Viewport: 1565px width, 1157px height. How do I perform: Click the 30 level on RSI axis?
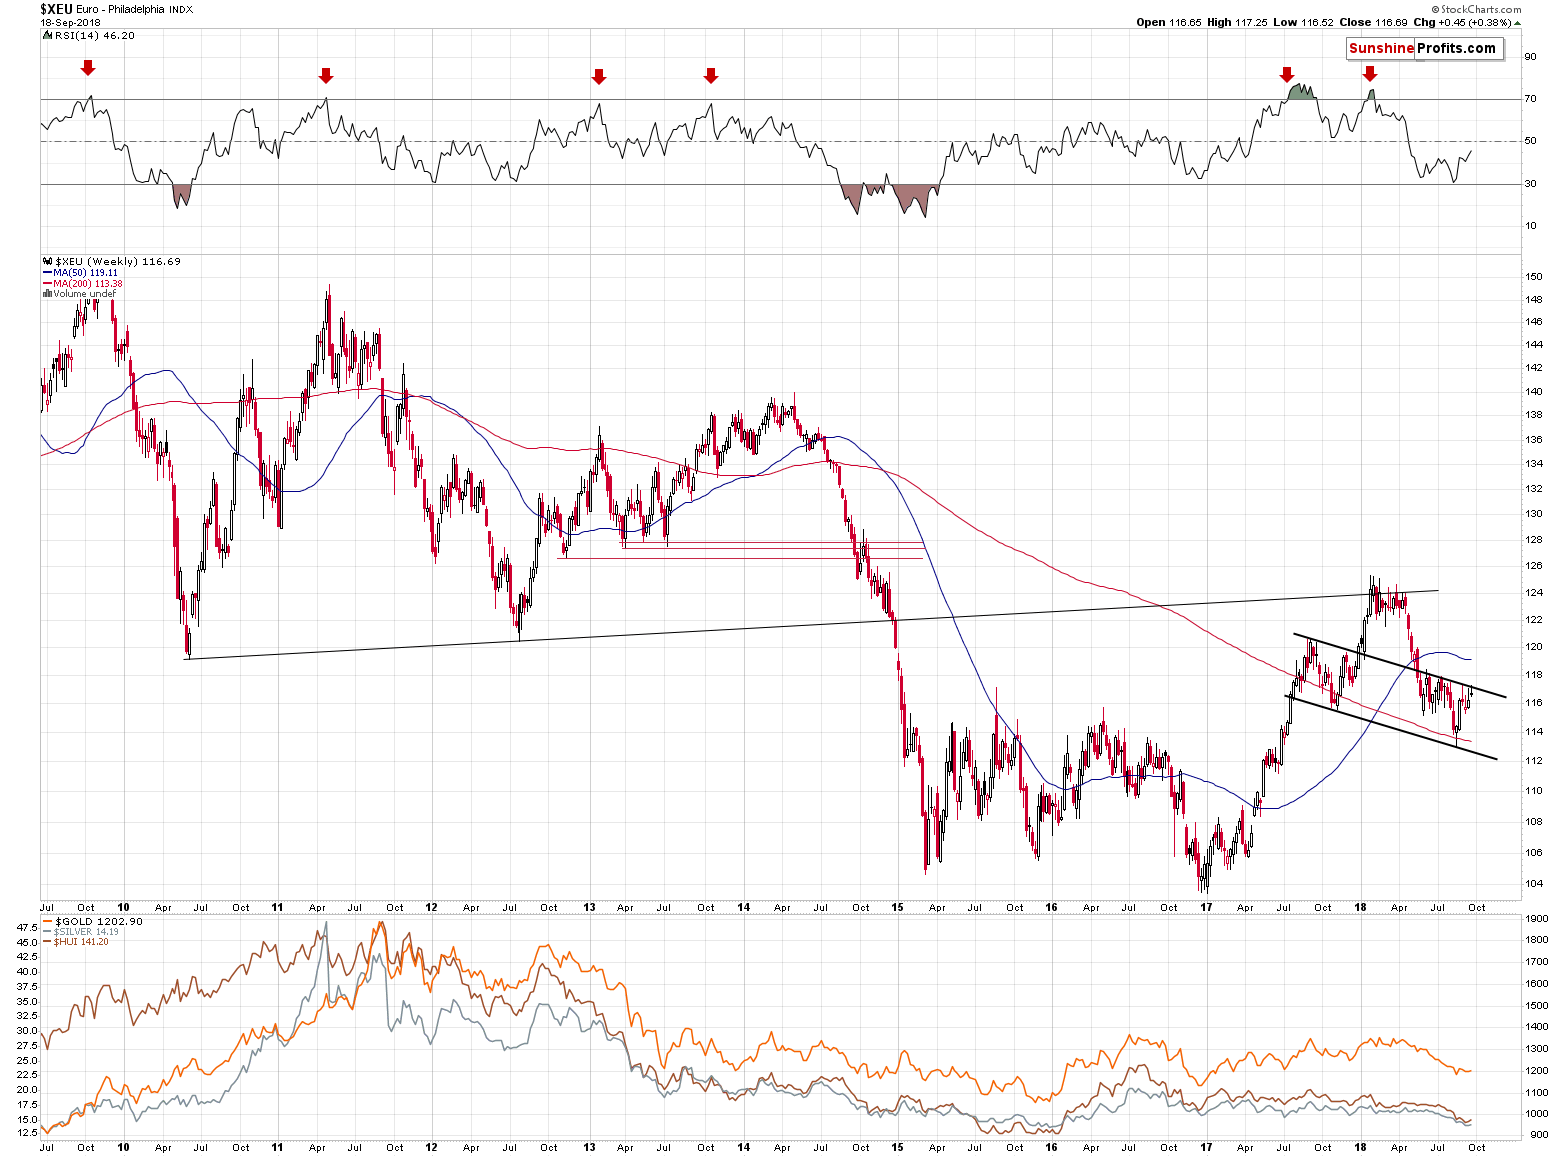click(1530, 184)
